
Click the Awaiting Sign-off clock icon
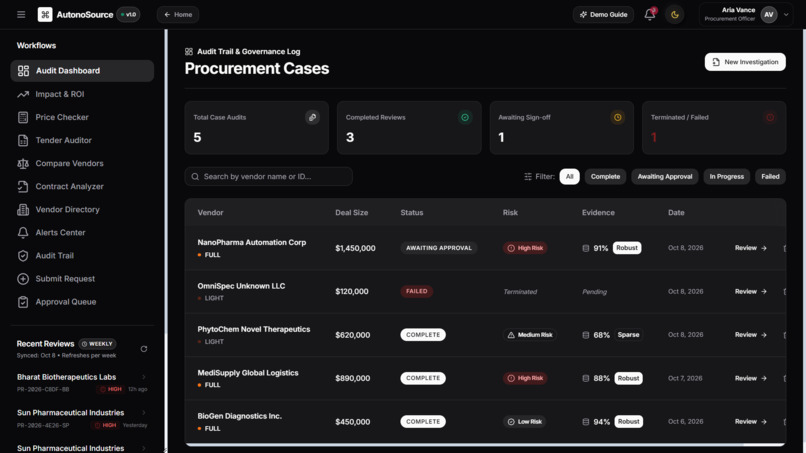pos(617,117)
